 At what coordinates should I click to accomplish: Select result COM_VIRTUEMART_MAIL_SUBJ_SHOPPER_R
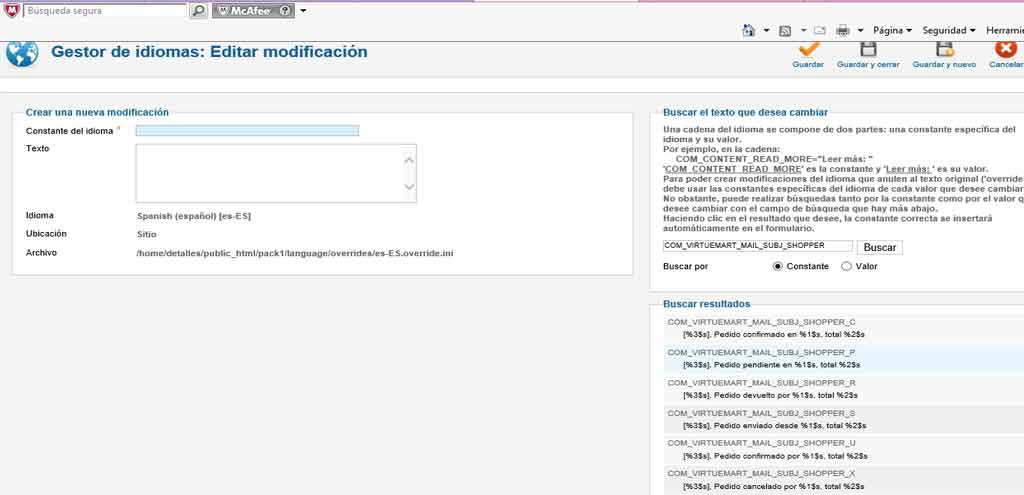761,383
